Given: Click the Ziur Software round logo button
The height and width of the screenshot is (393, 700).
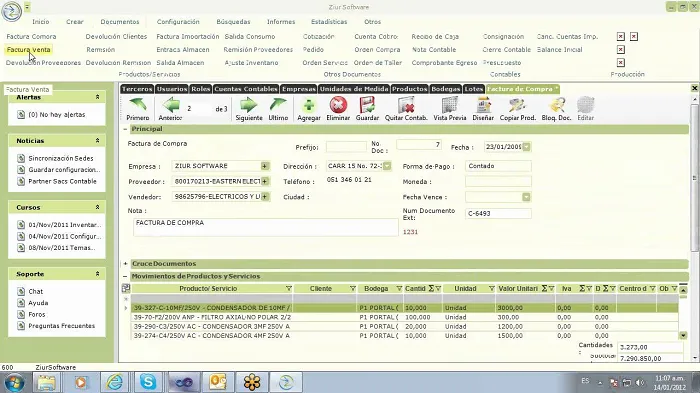Looking at the screenshot, I should [x=12, y=11].
